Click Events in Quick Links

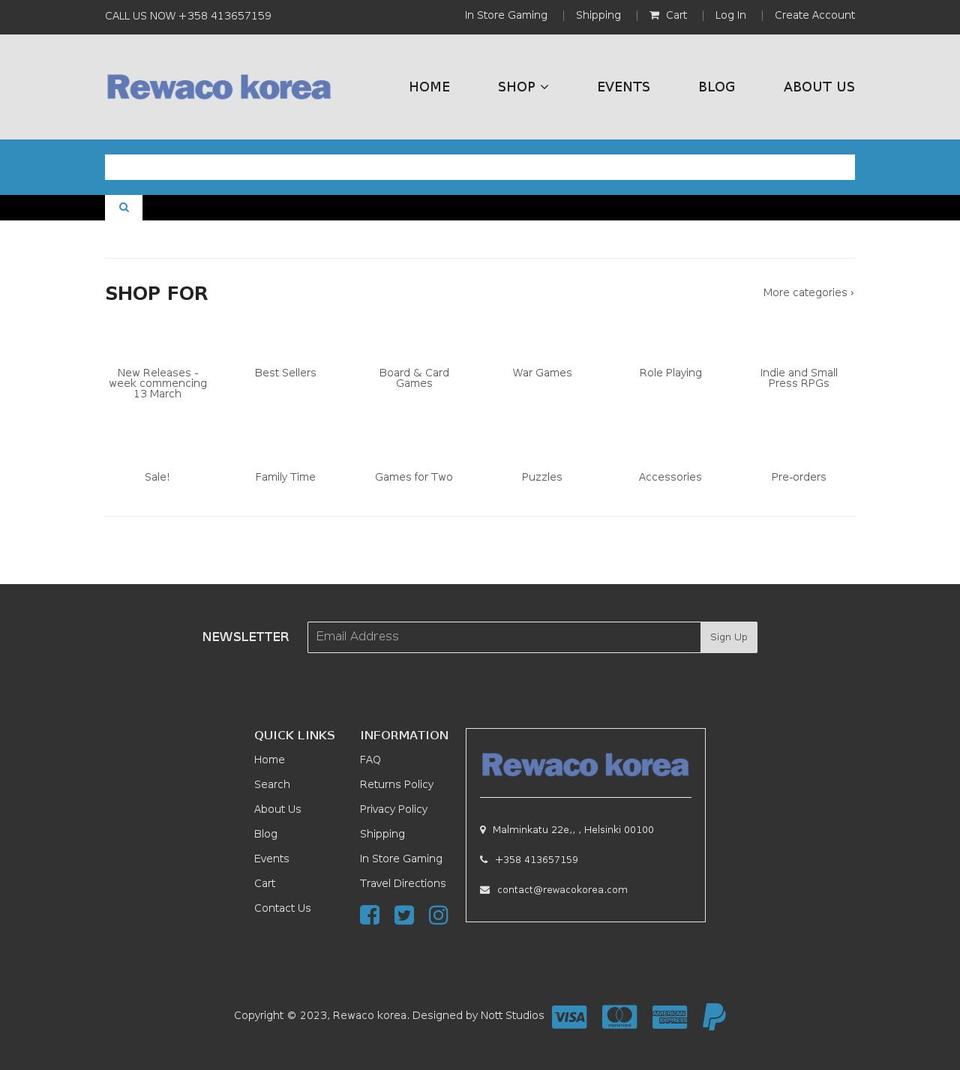pos(271,858)
